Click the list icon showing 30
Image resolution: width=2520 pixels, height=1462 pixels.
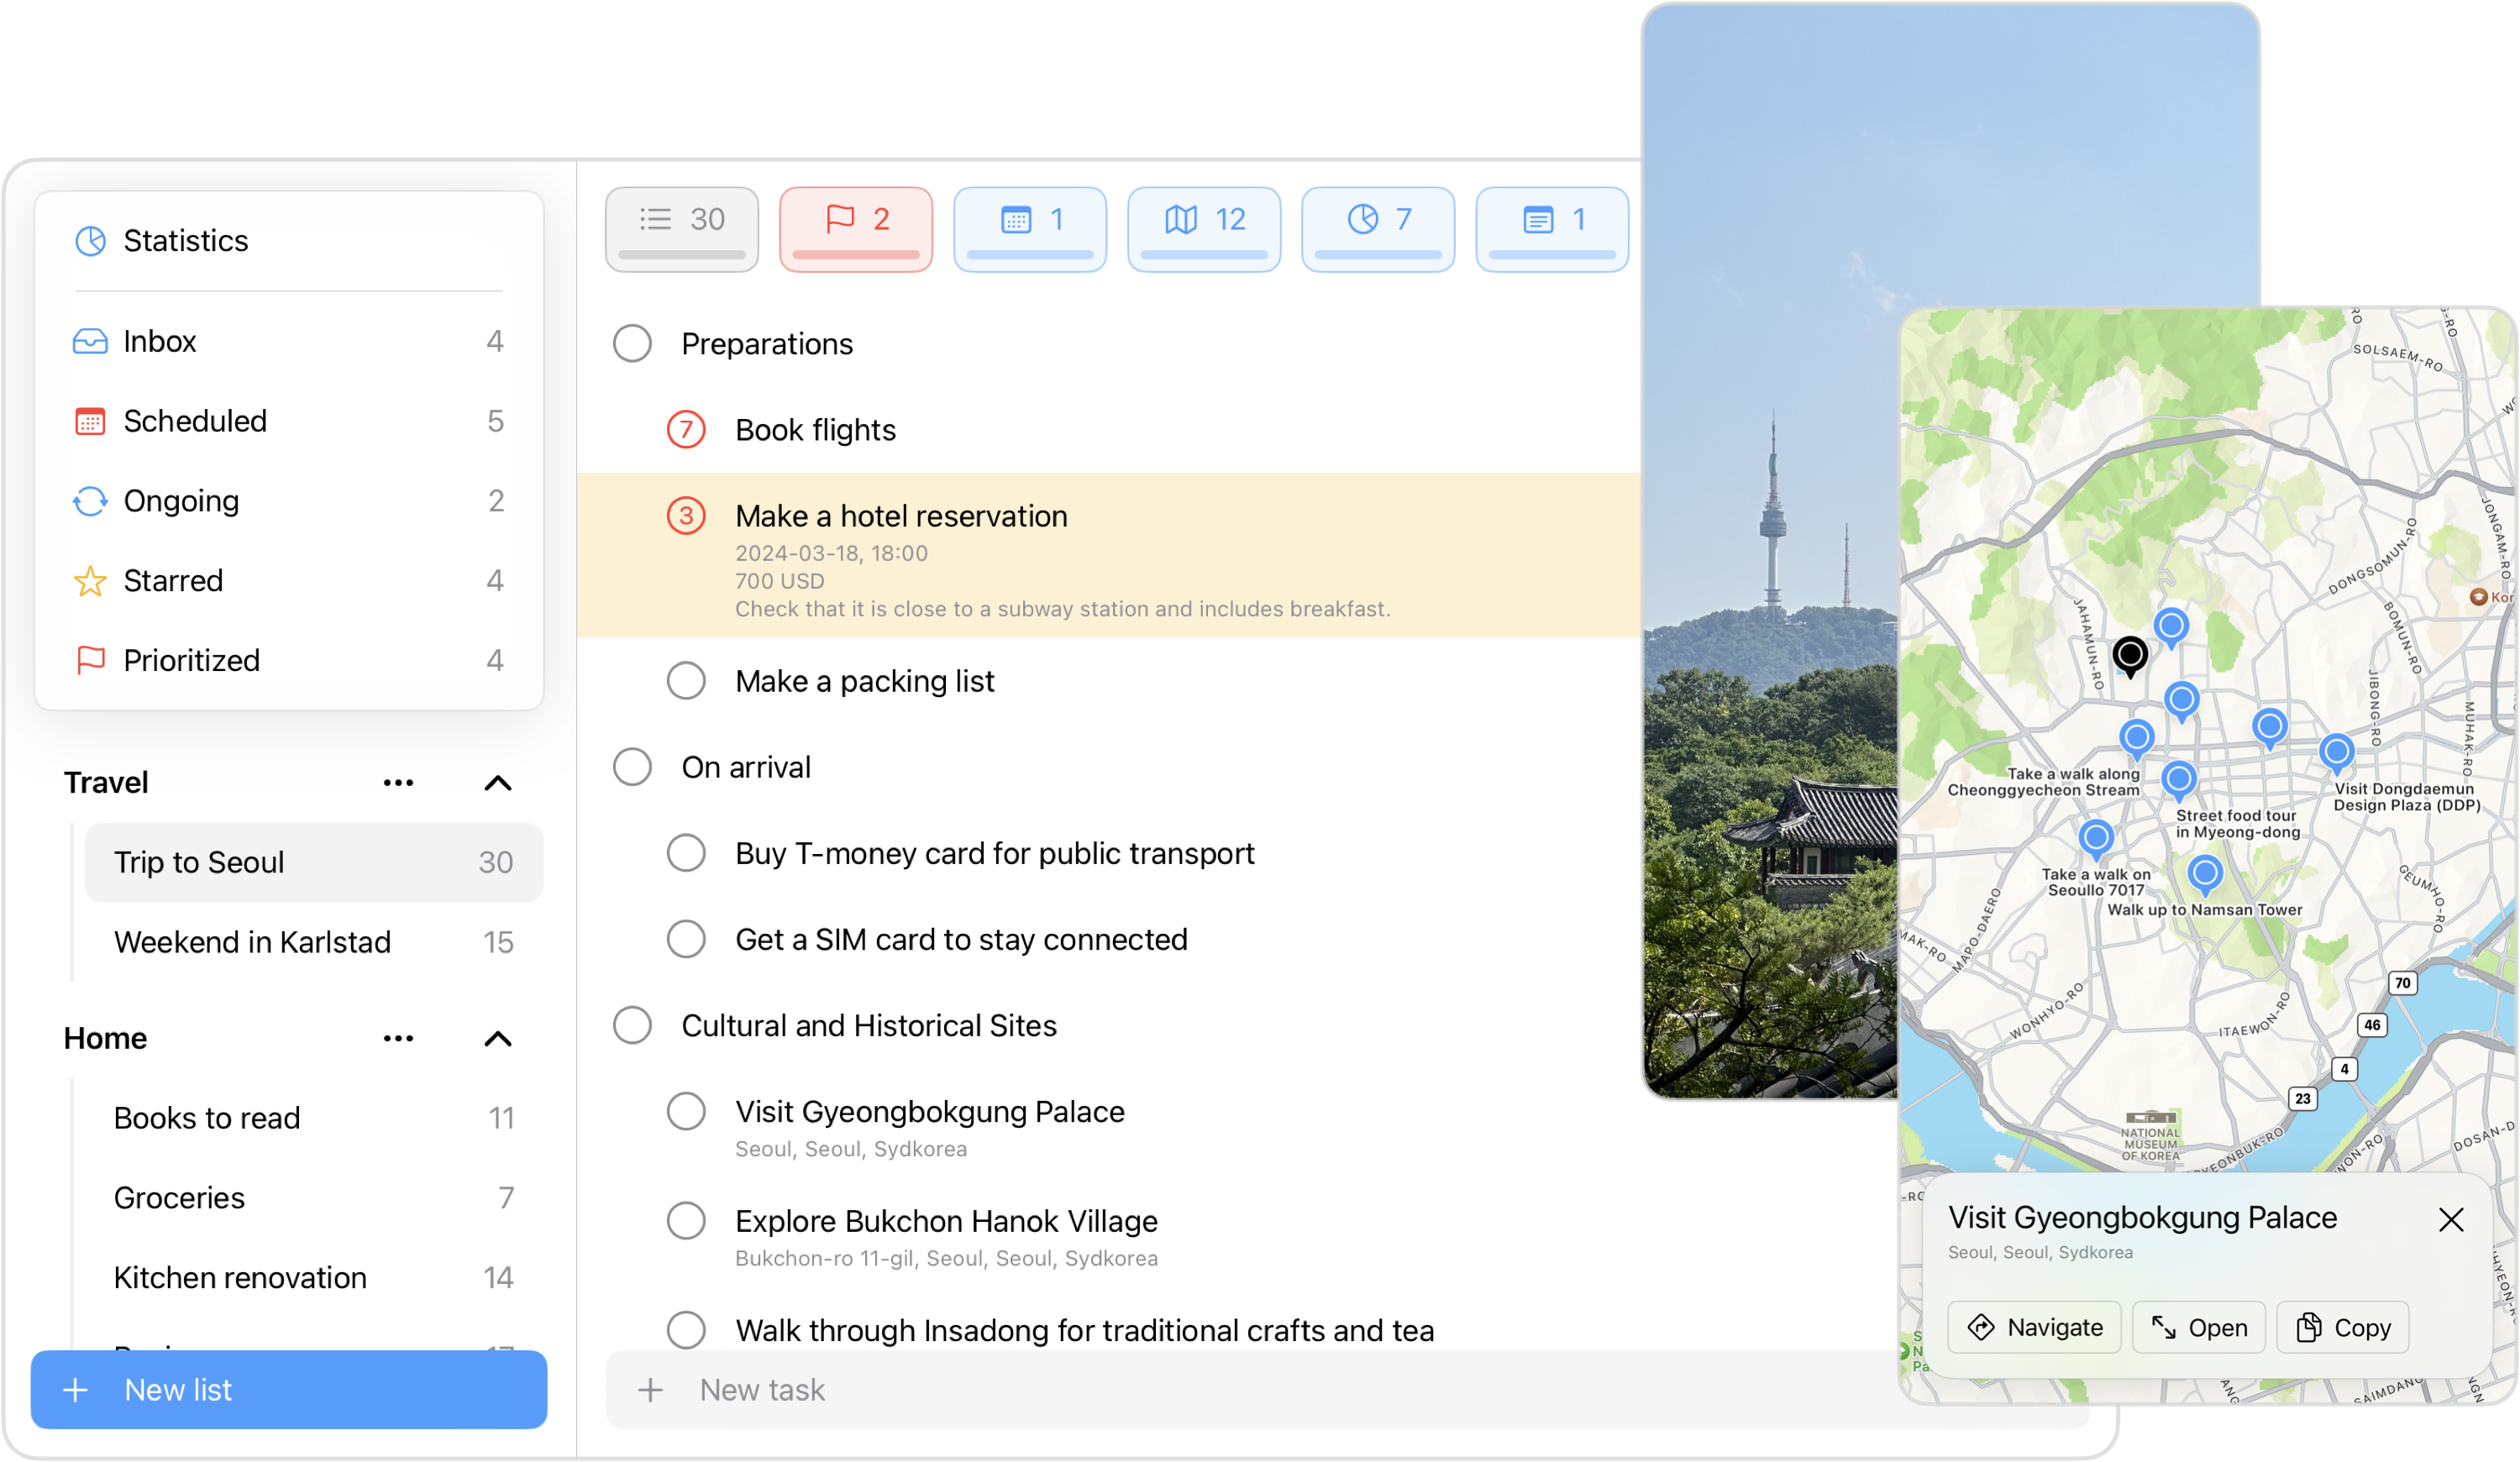click(x=682, y=223)
